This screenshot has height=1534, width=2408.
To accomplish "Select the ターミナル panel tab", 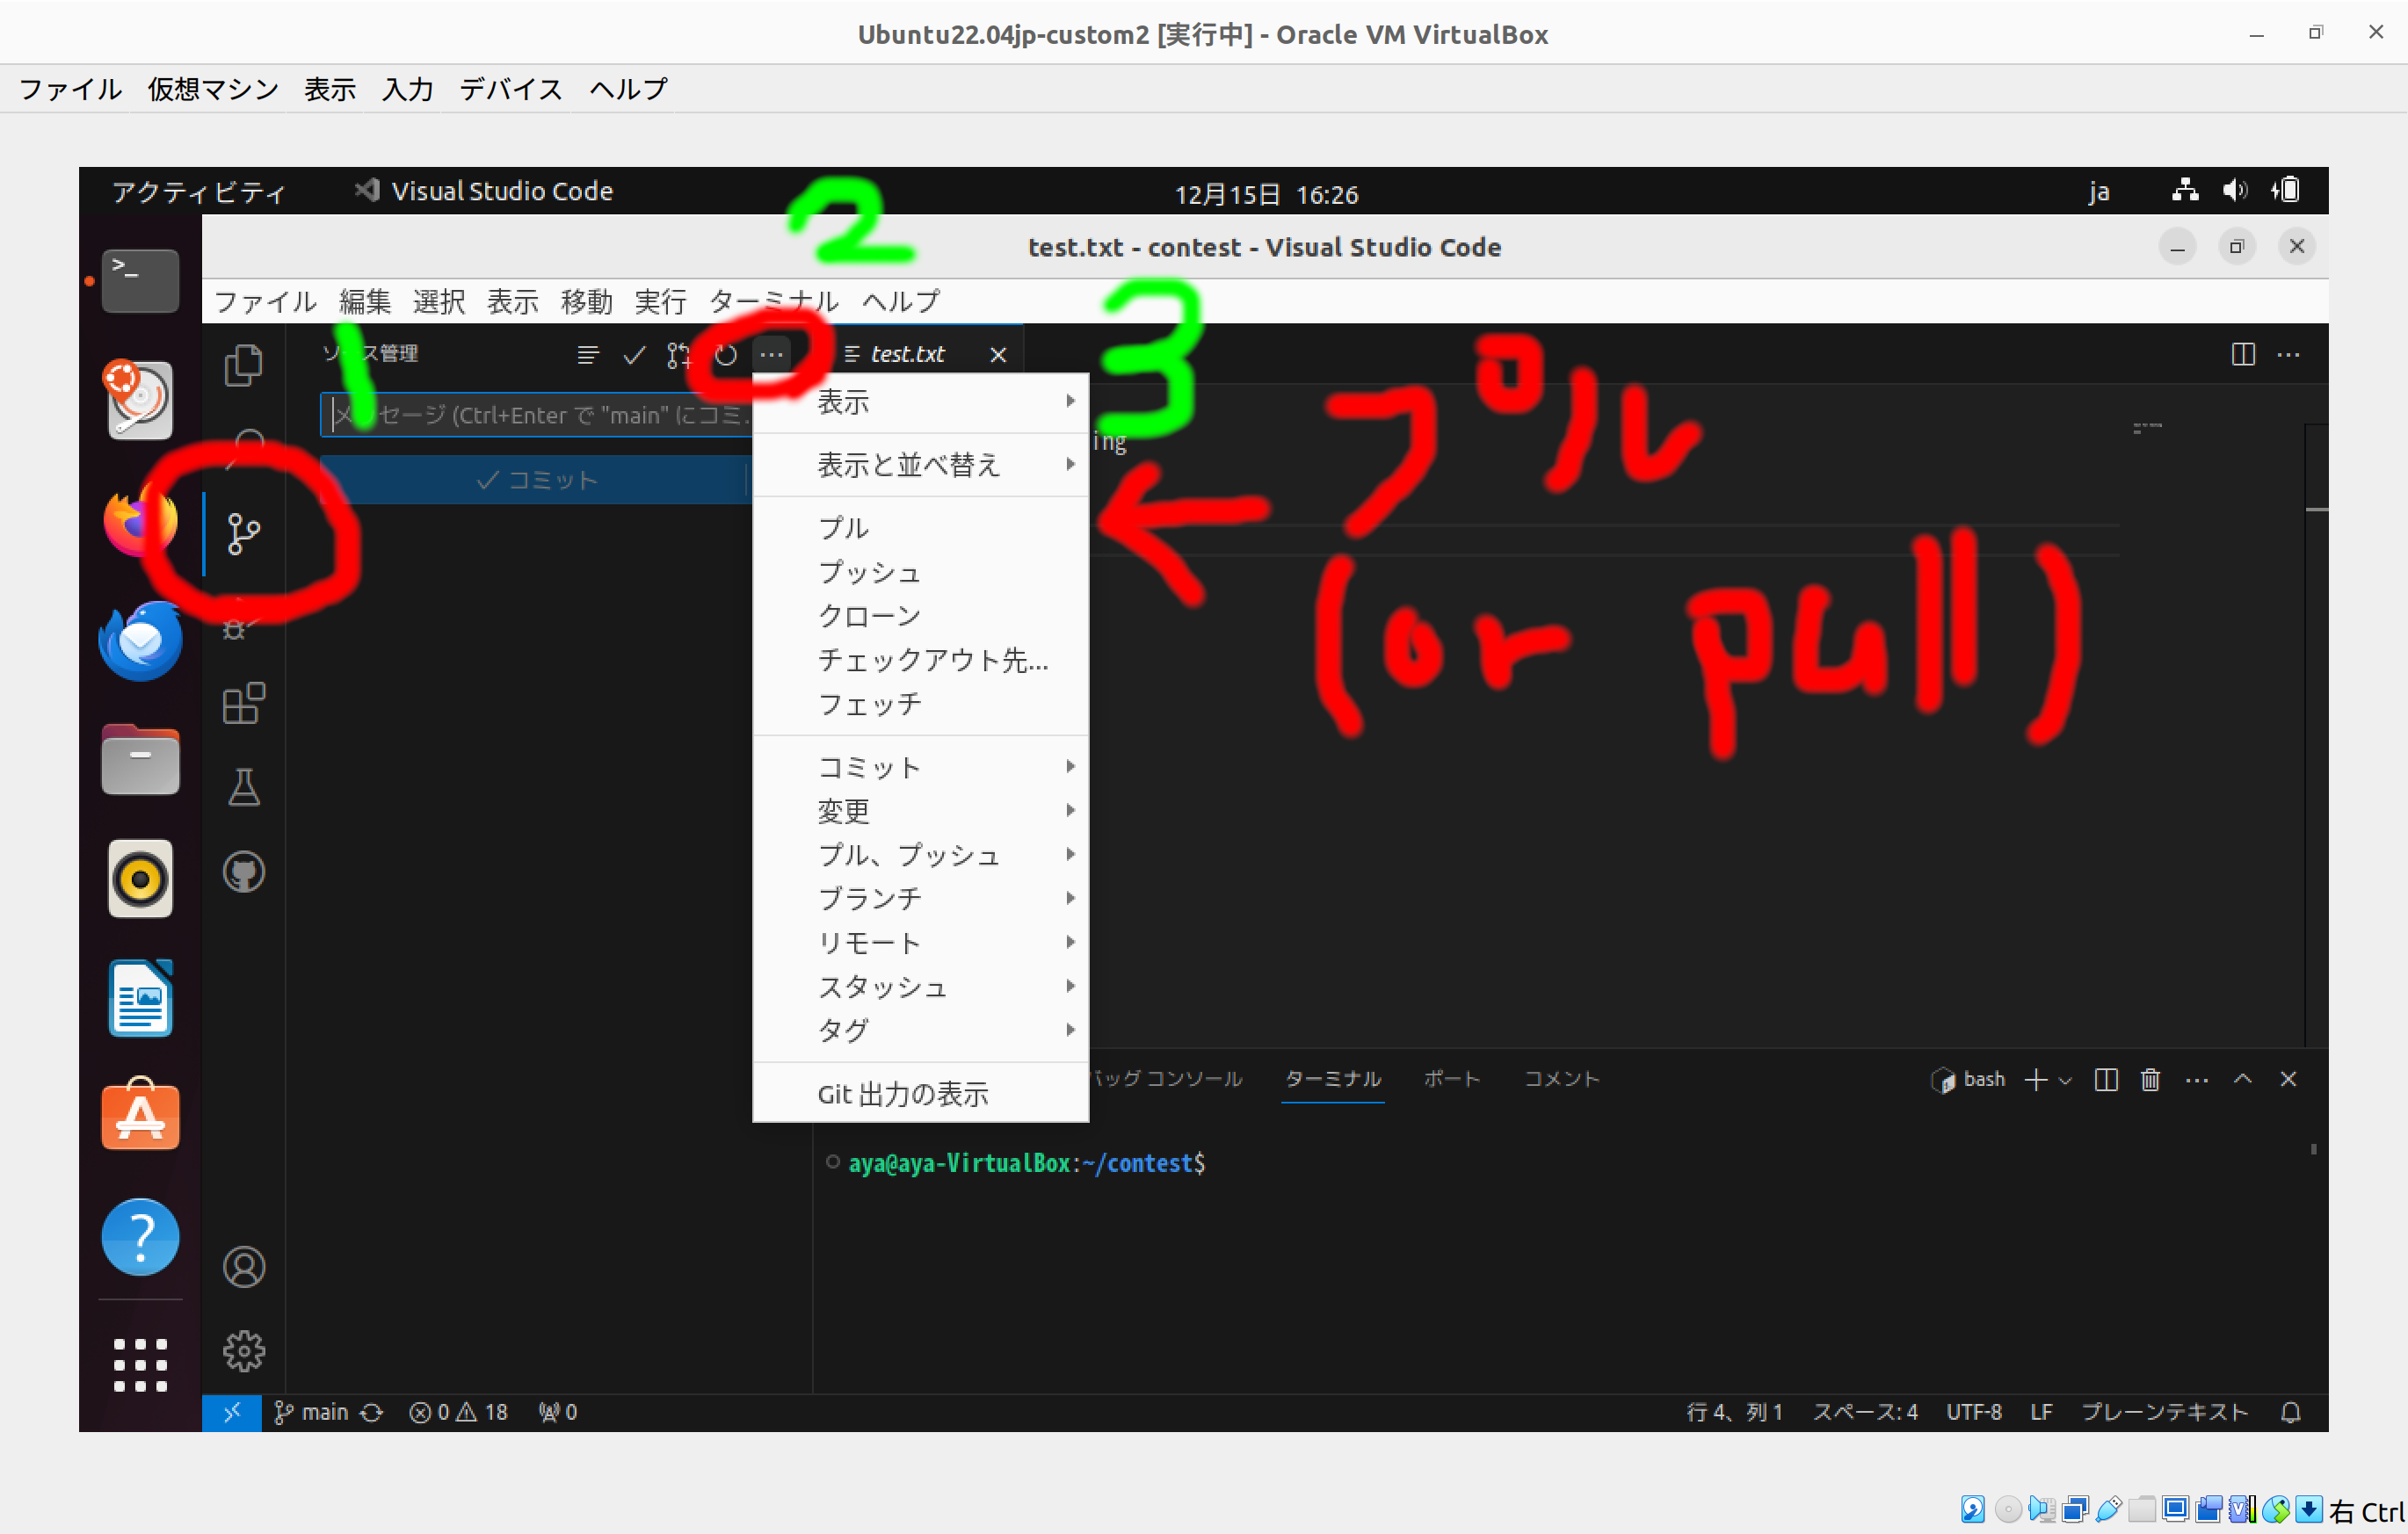I will [x=1333, y=1079].
